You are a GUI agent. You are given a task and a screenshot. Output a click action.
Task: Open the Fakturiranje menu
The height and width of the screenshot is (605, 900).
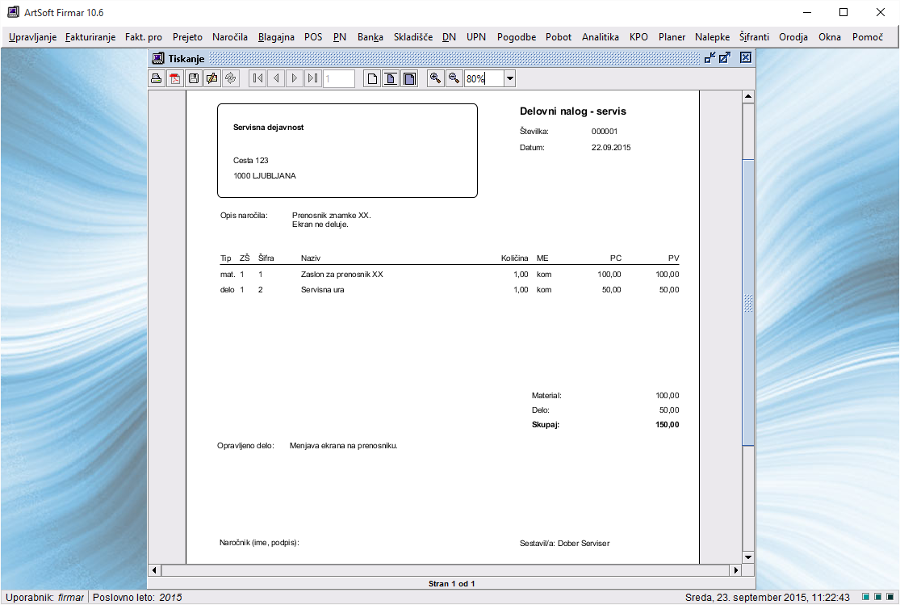pos(90,37)
